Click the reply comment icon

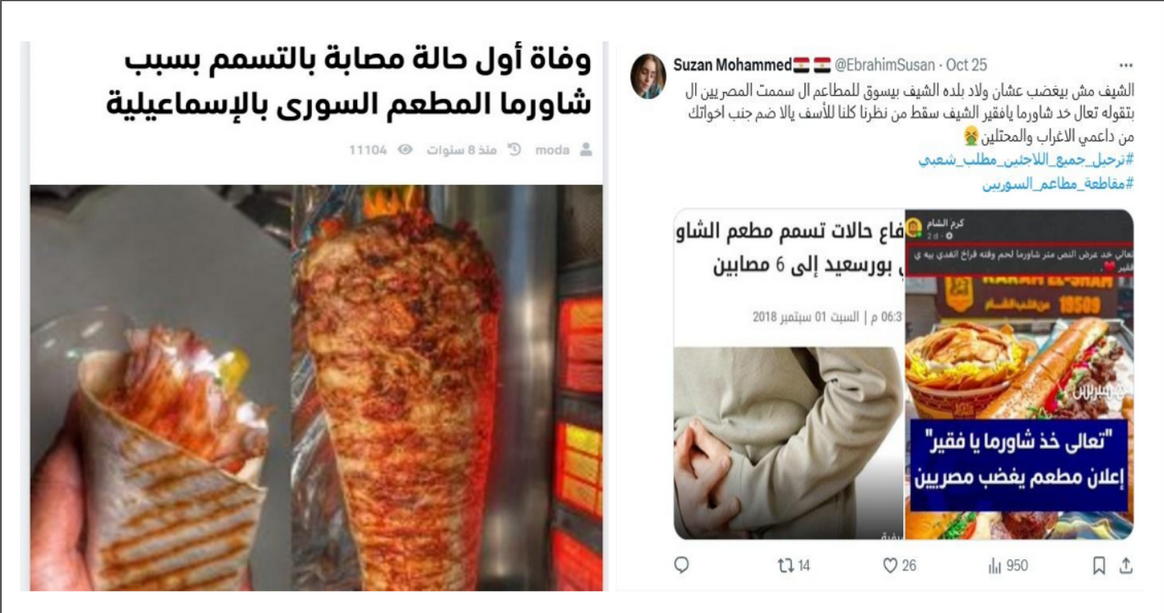pos(681,566)
